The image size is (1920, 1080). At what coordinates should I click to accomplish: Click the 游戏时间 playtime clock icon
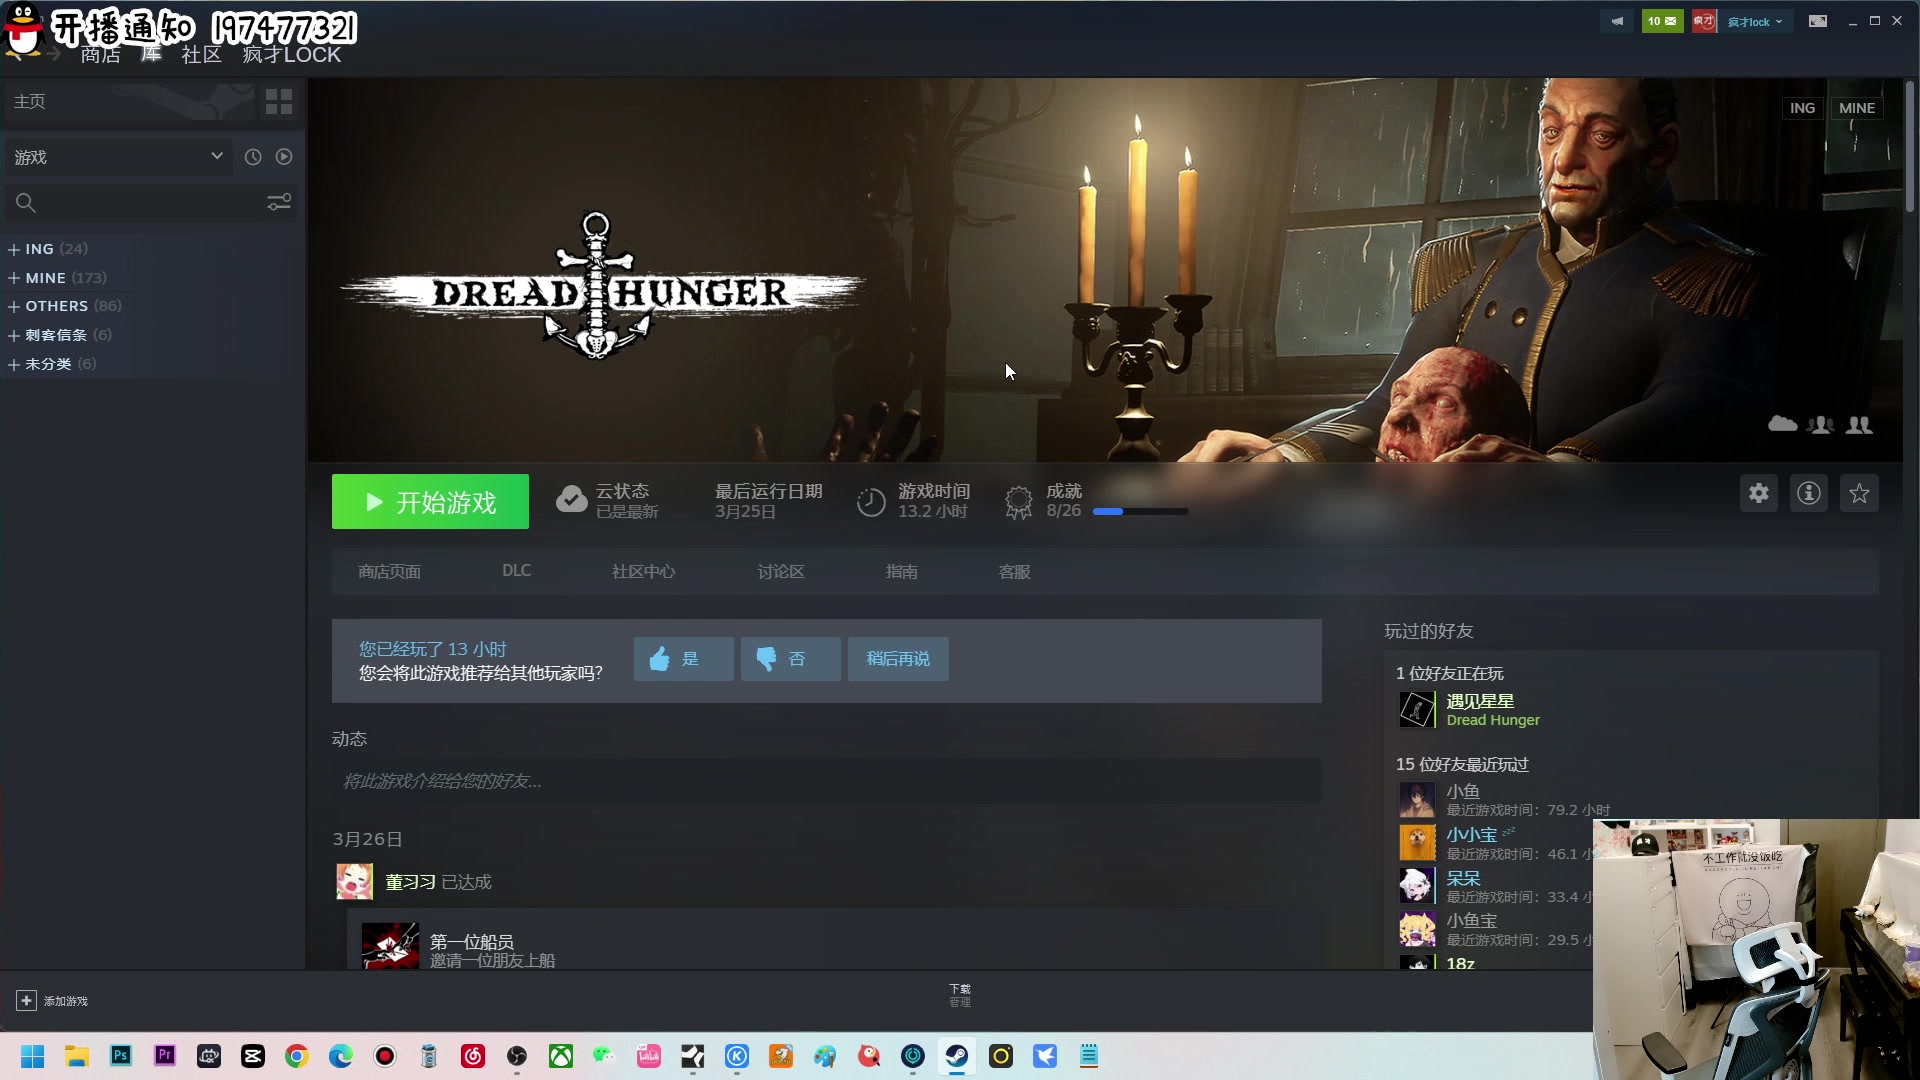pos(871,502)
